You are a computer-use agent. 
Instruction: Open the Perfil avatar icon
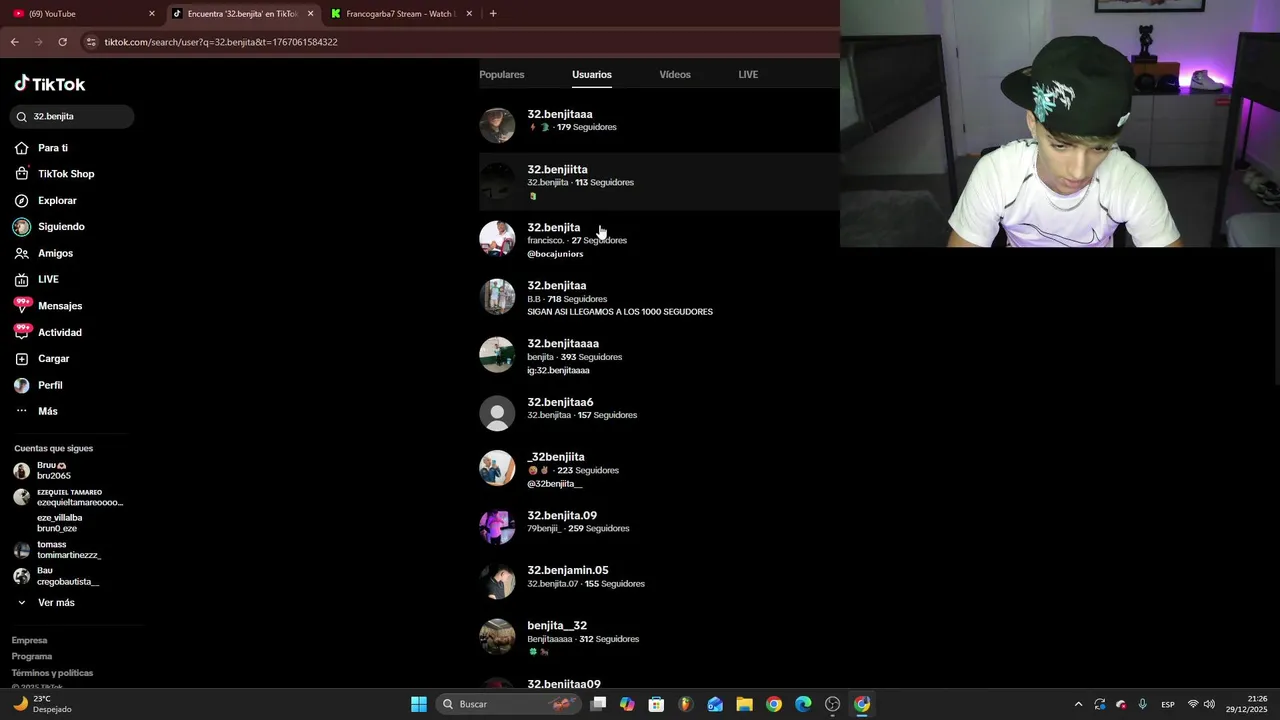21,385
